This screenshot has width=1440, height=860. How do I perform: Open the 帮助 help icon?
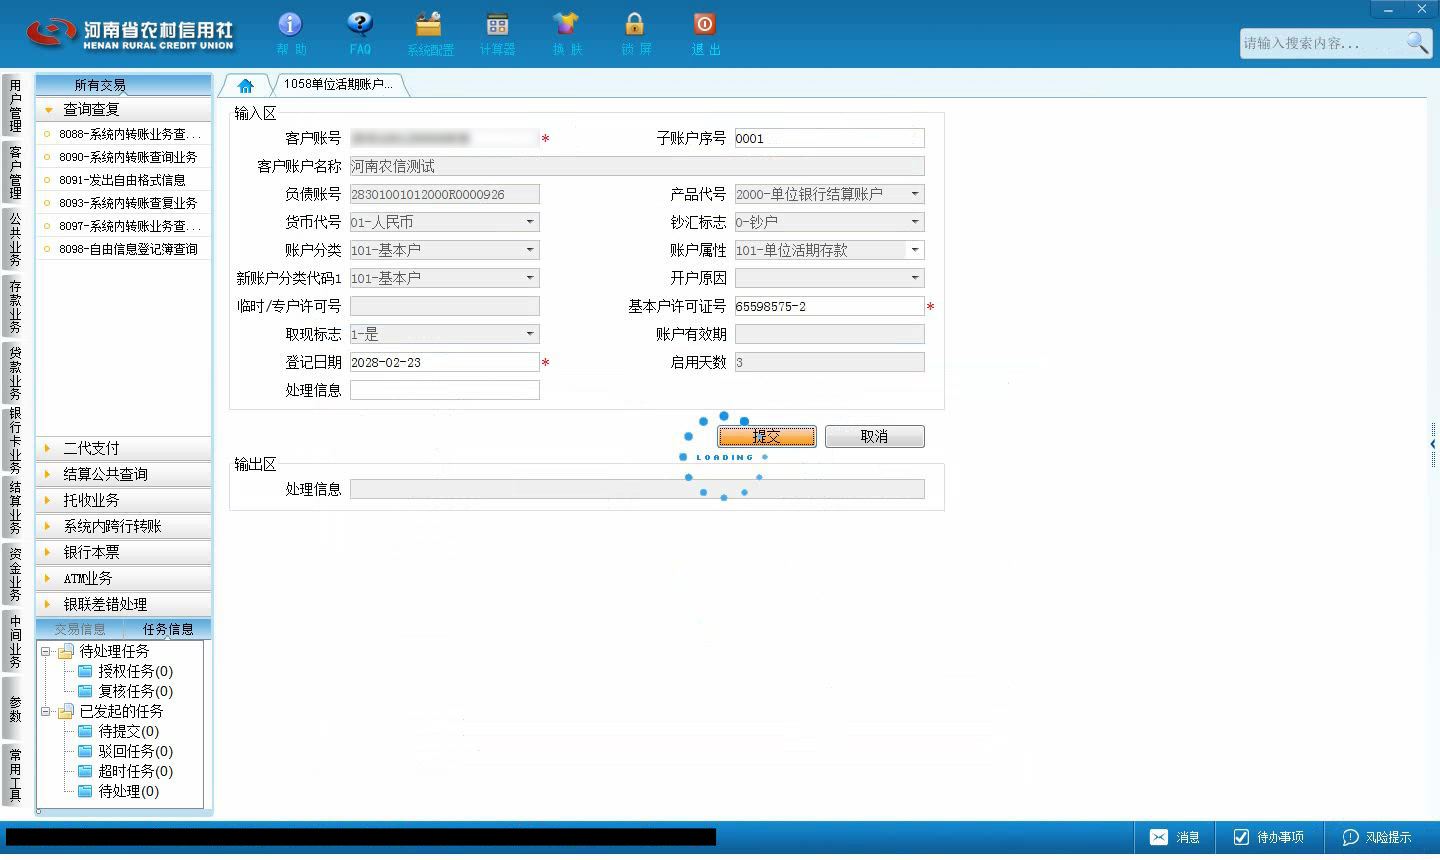[290, 33]
